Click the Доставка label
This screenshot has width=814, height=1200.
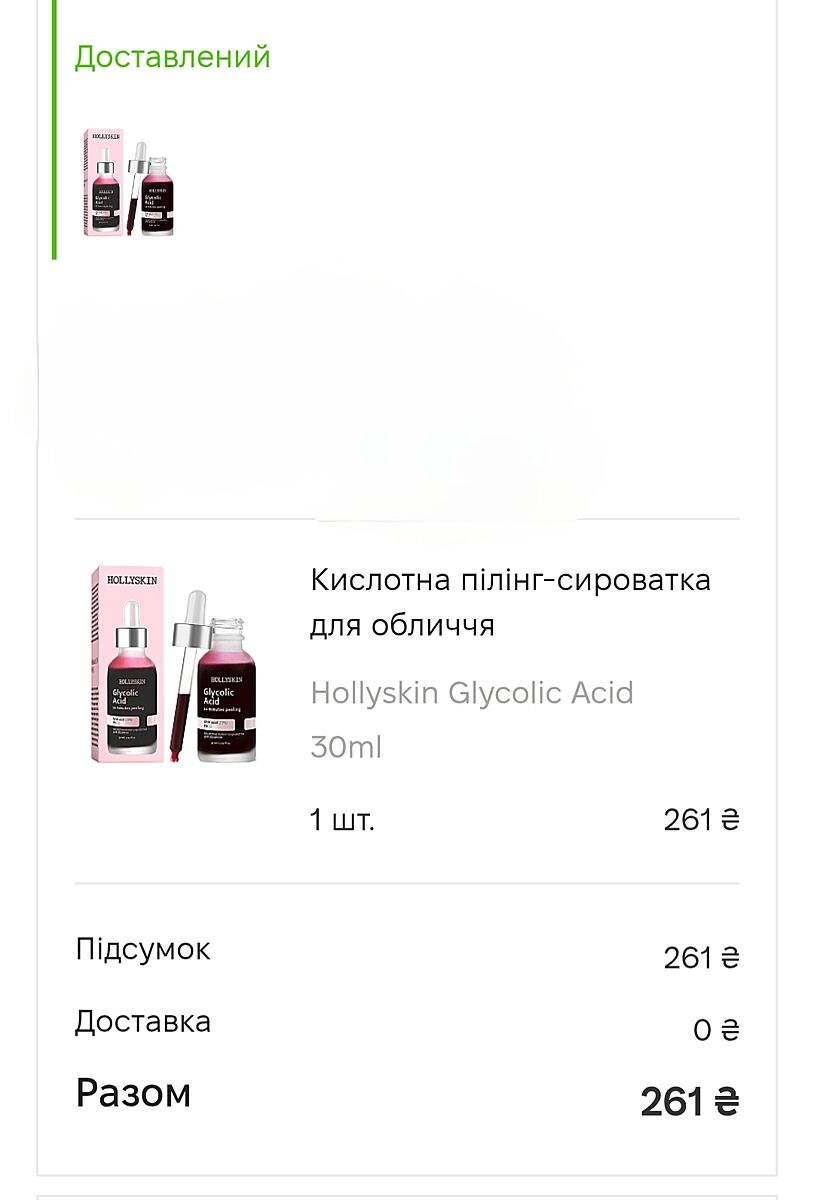(x=143, y=1022)
